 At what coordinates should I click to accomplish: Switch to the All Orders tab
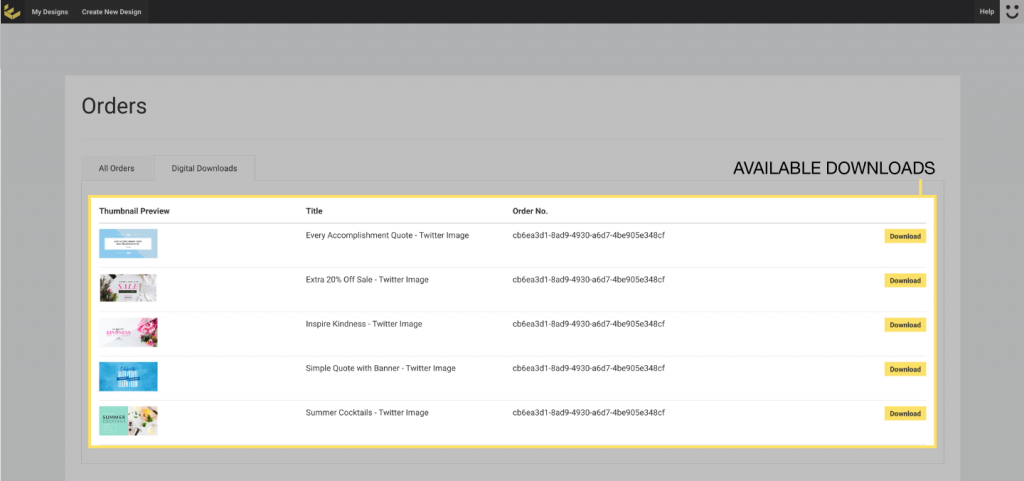pos(116,168)
